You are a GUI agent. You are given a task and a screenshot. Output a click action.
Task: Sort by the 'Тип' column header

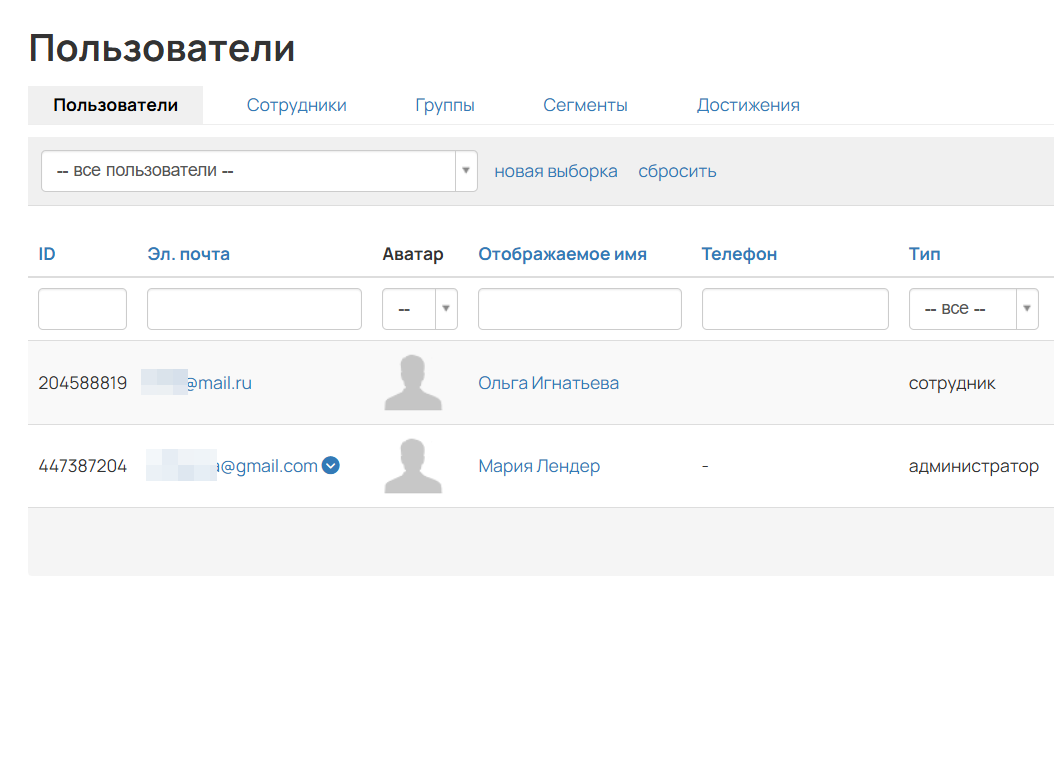(925, 254)
